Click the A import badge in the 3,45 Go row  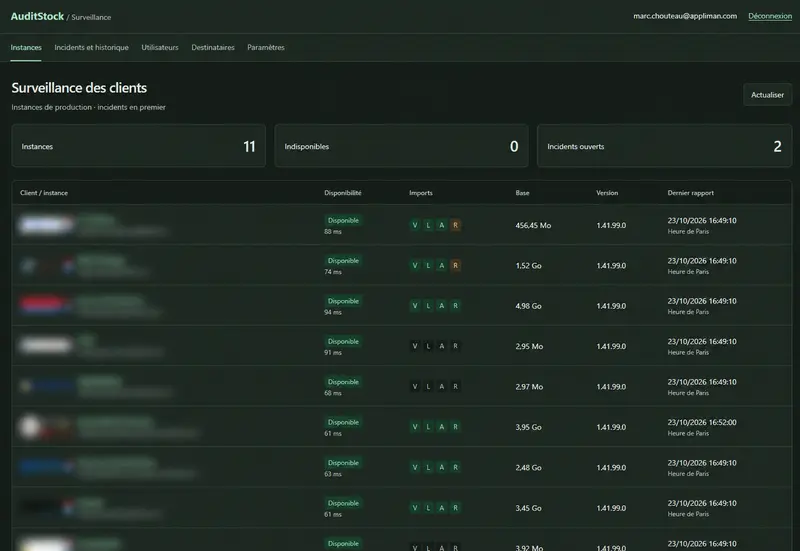[x=442, y=508]
